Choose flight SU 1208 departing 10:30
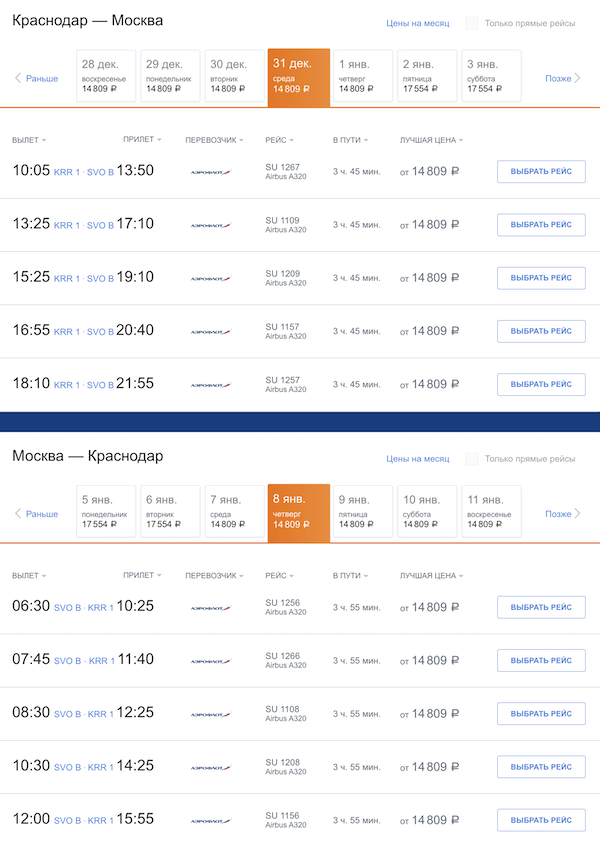600x844 pixels. pyautogui.click(x=541, y=767)
